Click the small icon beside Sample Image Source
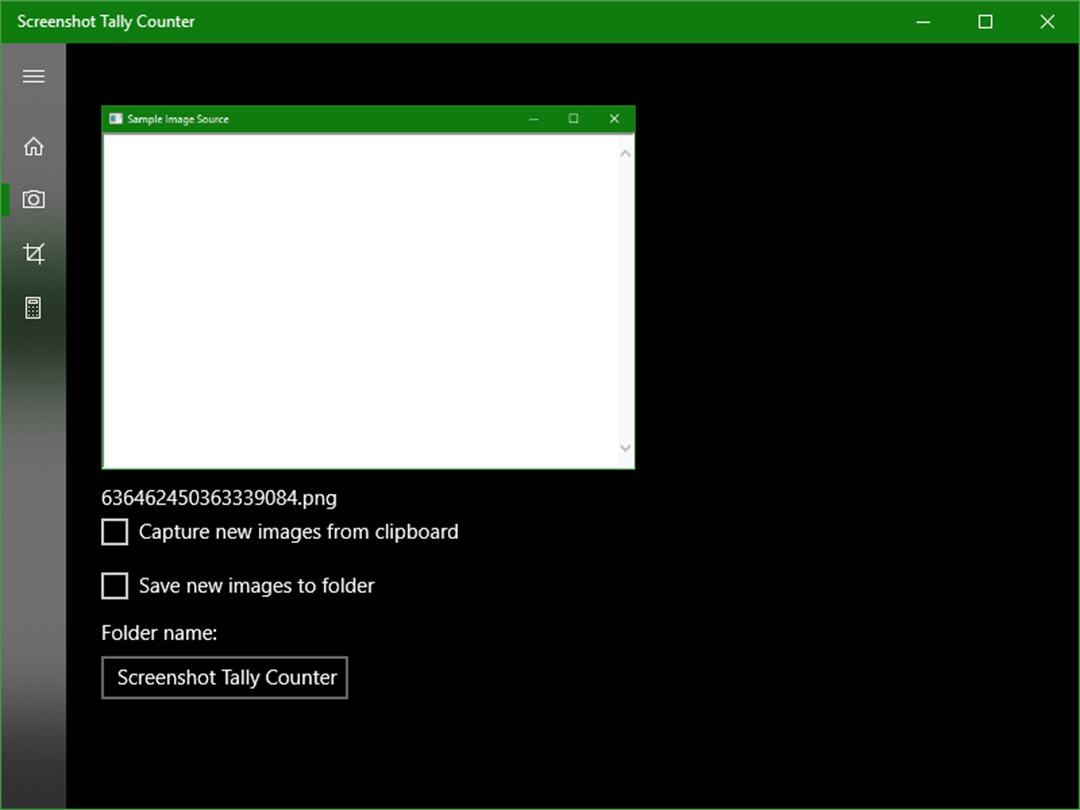1080x810 pixels. 116,119
